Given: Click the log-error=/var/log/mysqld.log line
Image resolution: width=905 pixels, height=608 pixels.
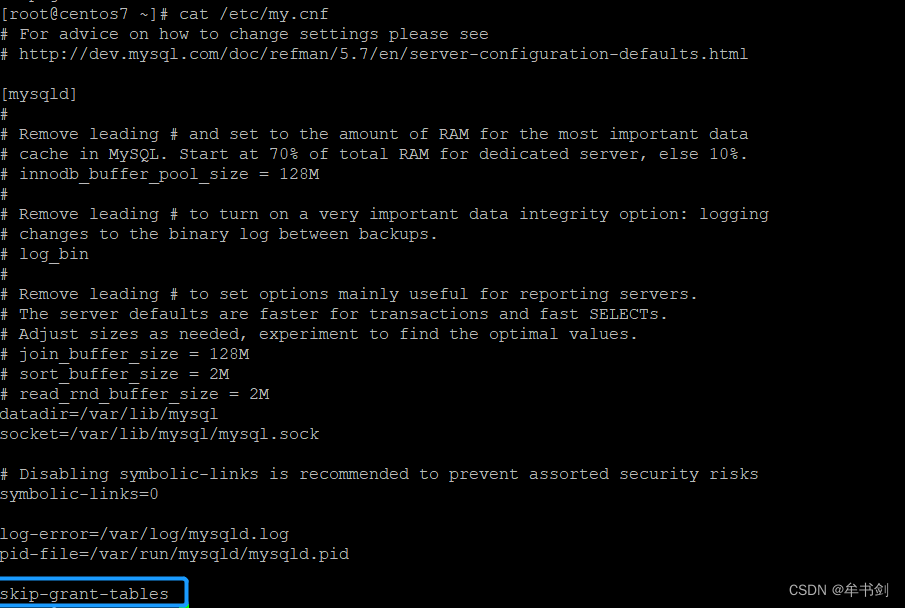Looking at the screenshot, I should point(144,534).
